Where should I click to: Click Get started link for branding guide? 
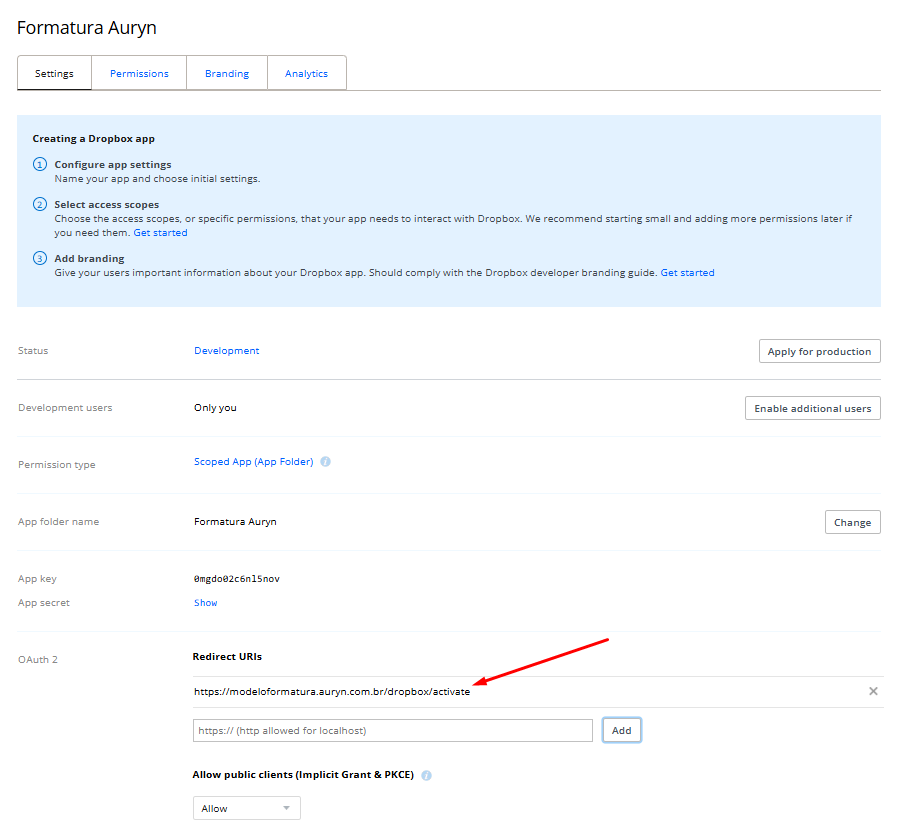687,273
